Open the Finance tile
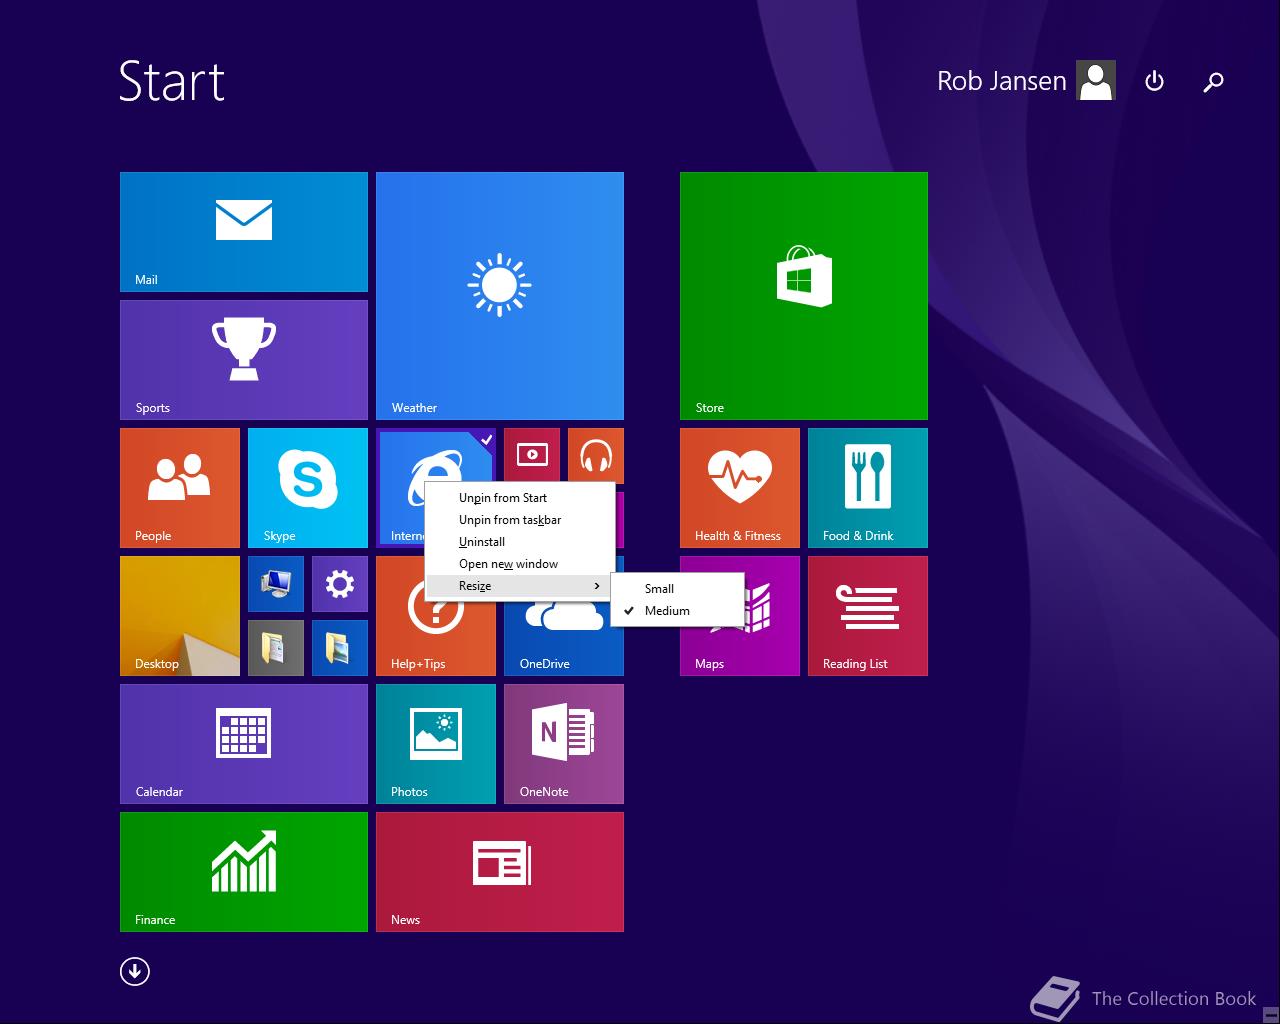 coord(244,872)
